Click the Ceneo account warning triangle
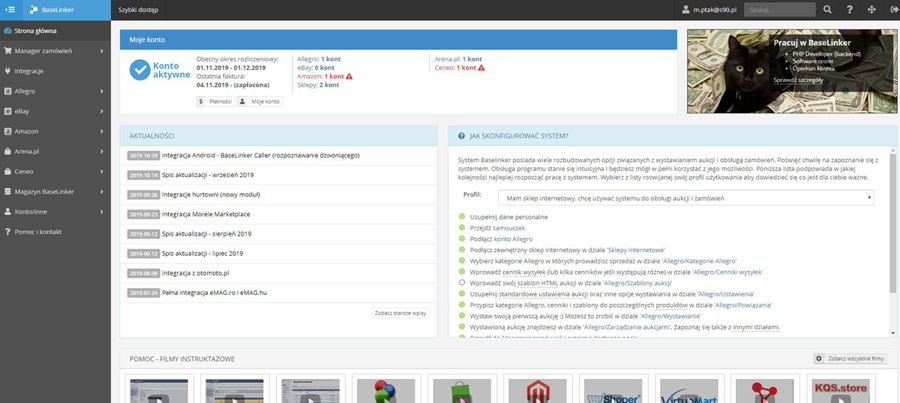Image resolution: width=900 pixels, height=403 pixels. coord(481,68)
